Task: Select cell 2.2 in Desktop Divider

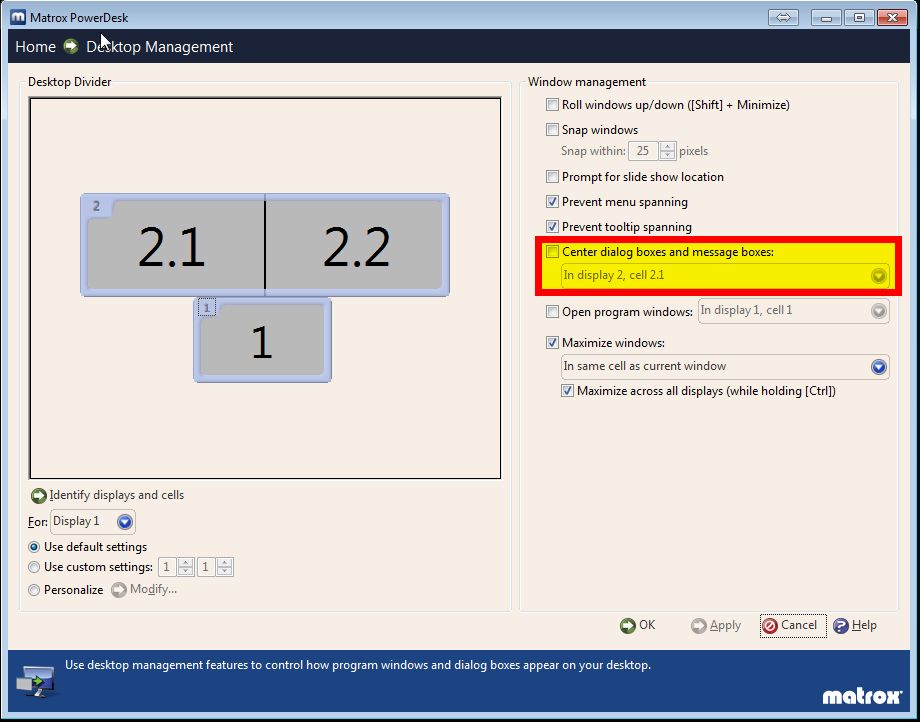Action: (357, 245)
